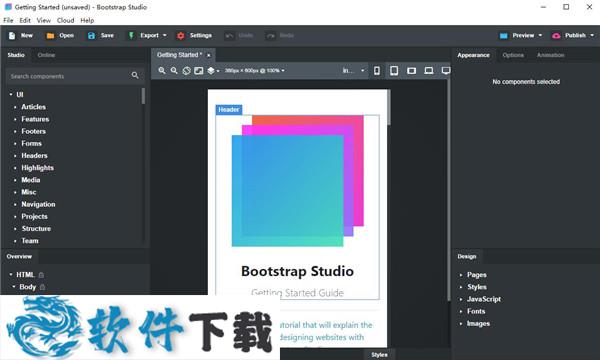This screenshot has width=600, height=360.
Task: Switch to the Options tab
Action: click(x=513, y=55)
